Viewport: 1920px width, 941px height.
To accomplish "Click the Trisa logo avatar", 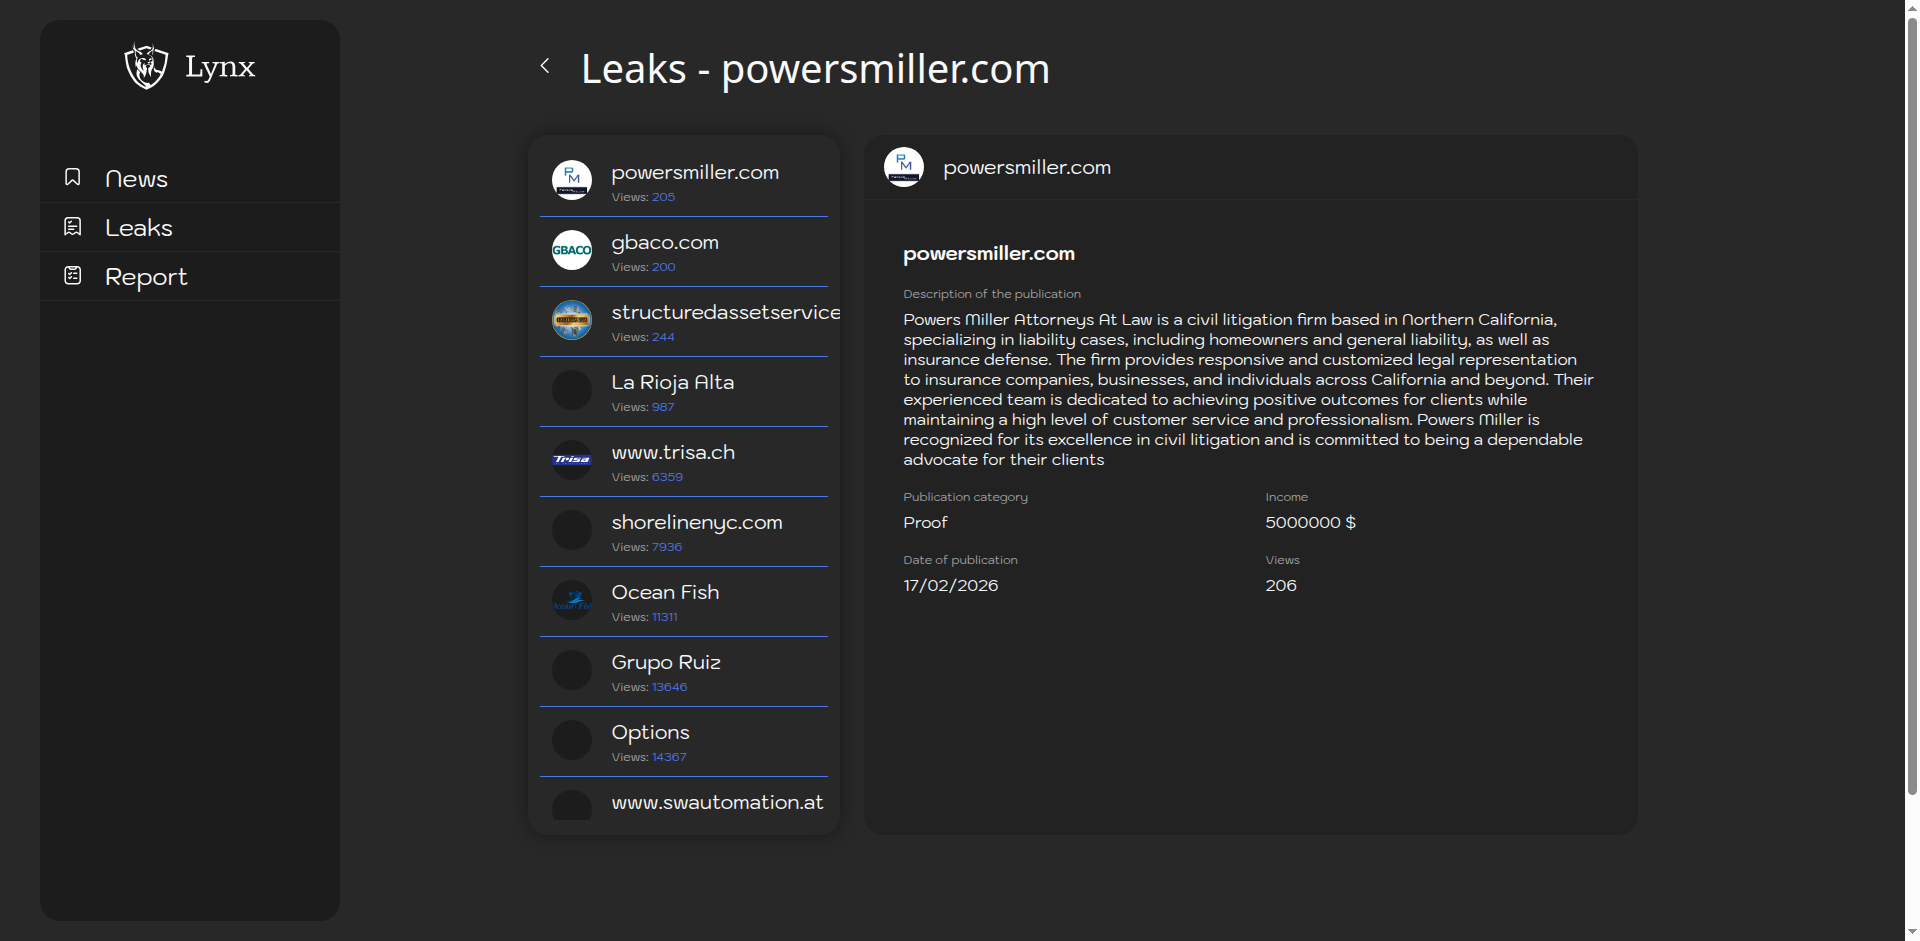I will click(572, 460).
